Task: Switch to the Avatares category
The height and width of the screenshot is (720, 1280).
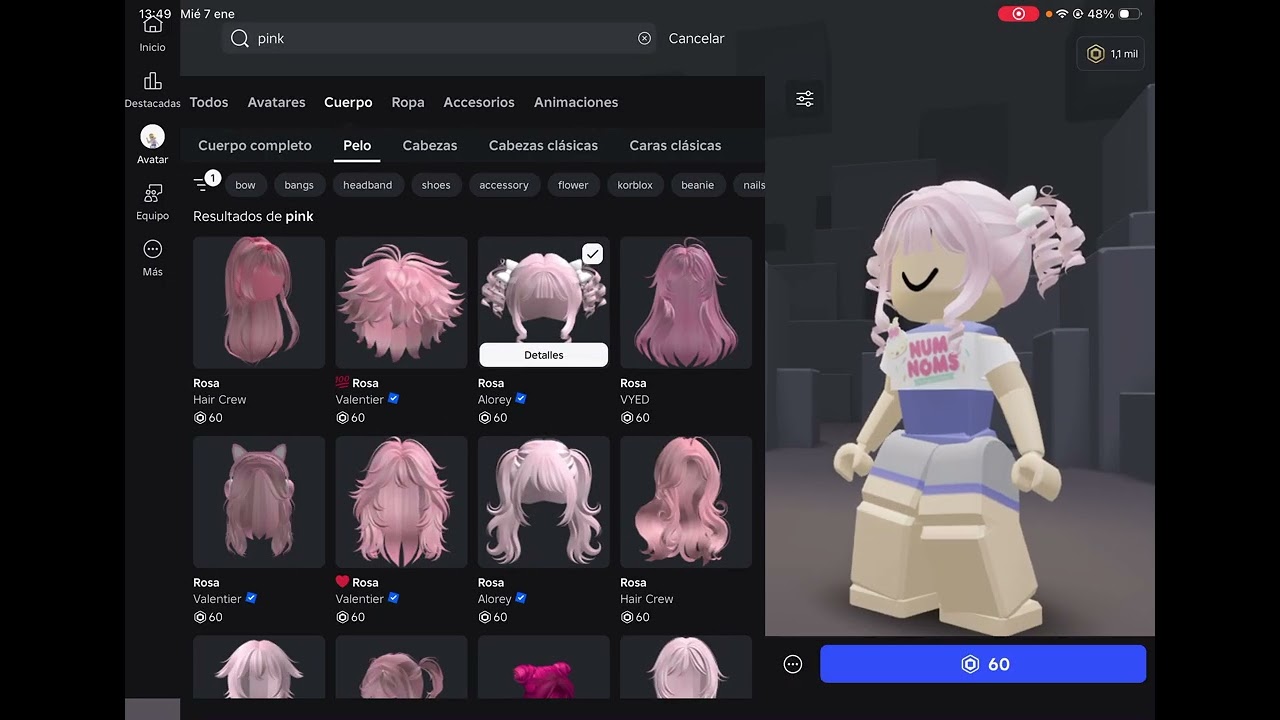Action: (276, 102)
